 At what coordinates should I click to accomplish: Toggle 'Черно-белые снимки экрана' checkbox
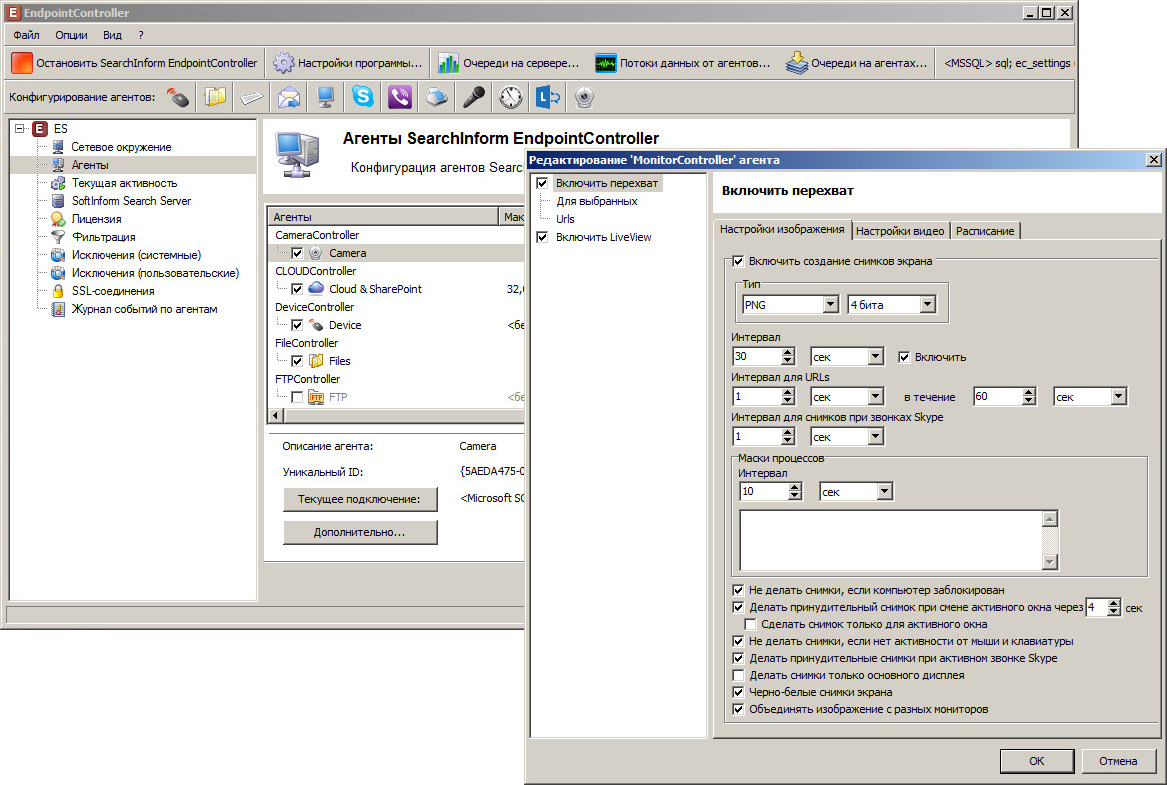739,692
